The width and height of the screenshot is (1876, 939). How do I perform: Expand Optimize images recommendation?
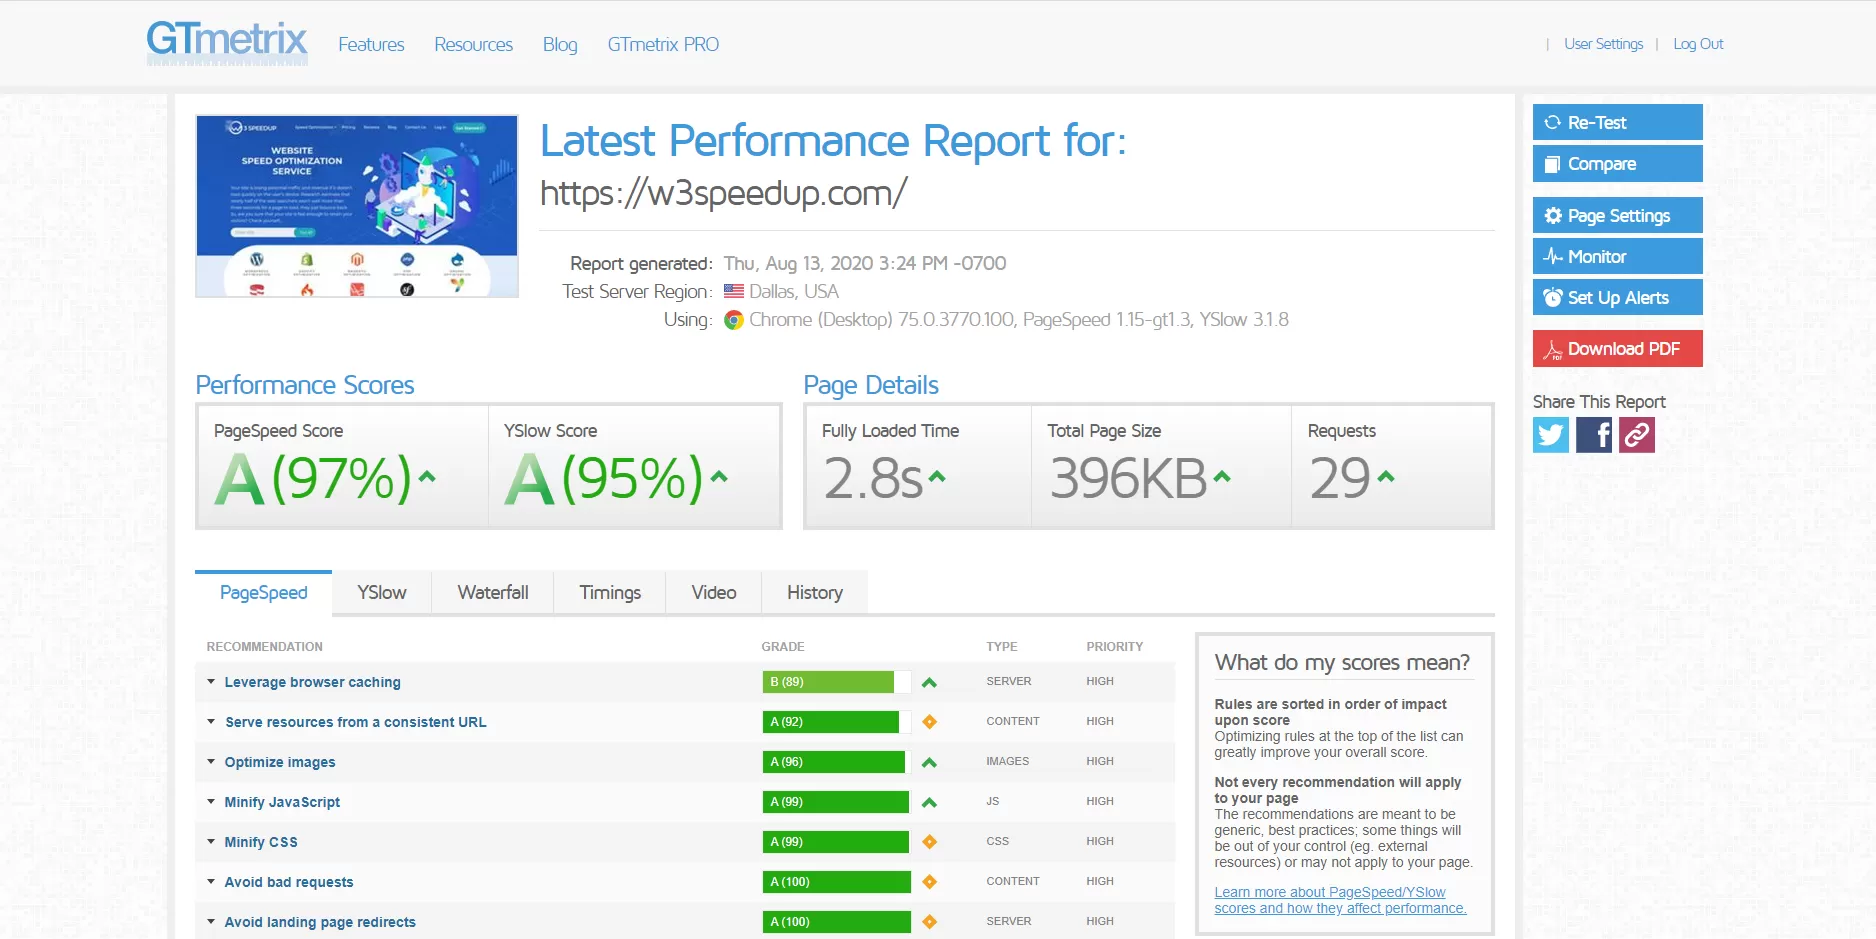(280, 762)
